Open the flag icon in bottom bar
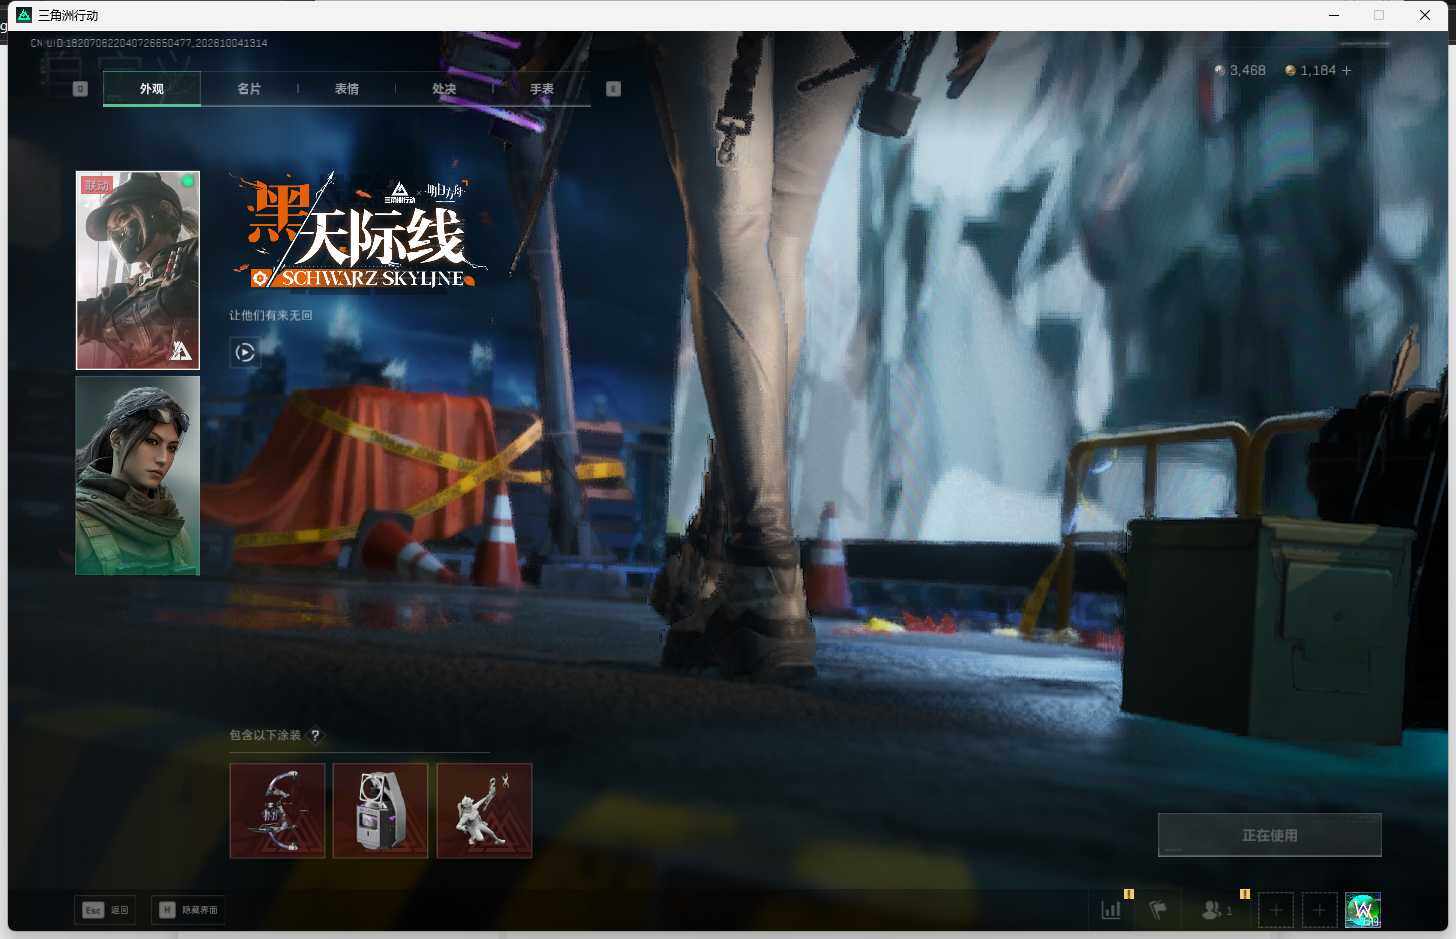Image resolution: width=1456 pixels, height=939 pixels. coord(1158,909)
